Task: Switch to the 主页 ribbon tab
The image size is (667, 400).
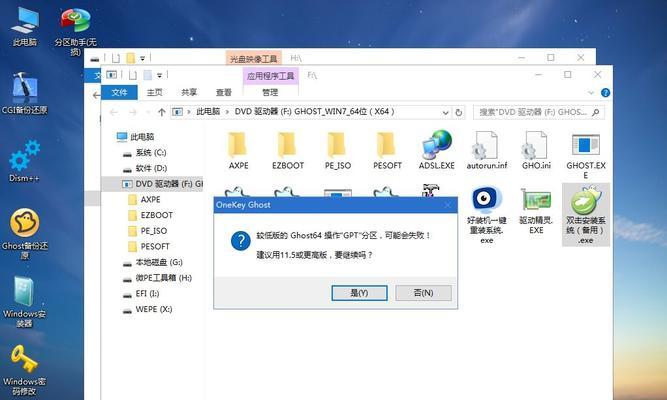Action: click(x=154, y=92)
